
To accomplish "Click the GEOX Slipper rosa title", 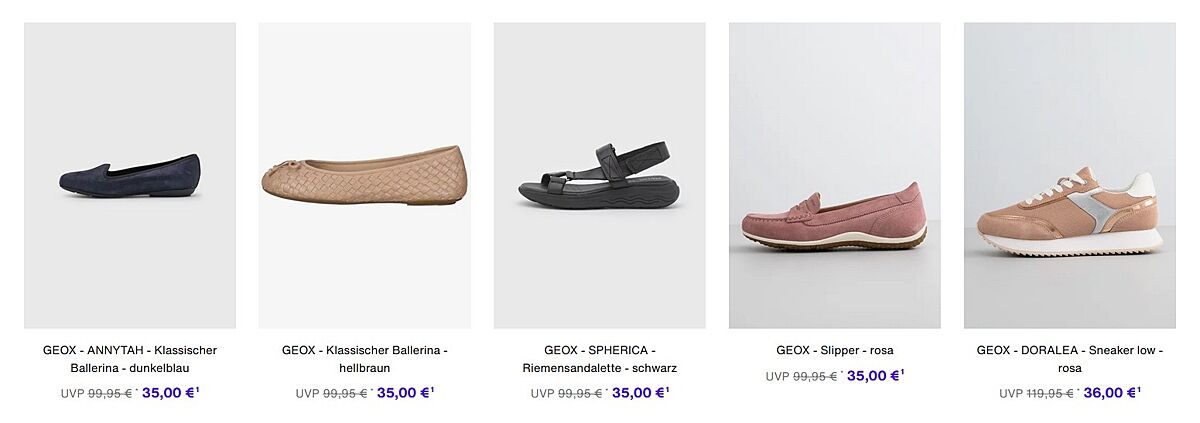I will tap(834, 350).
